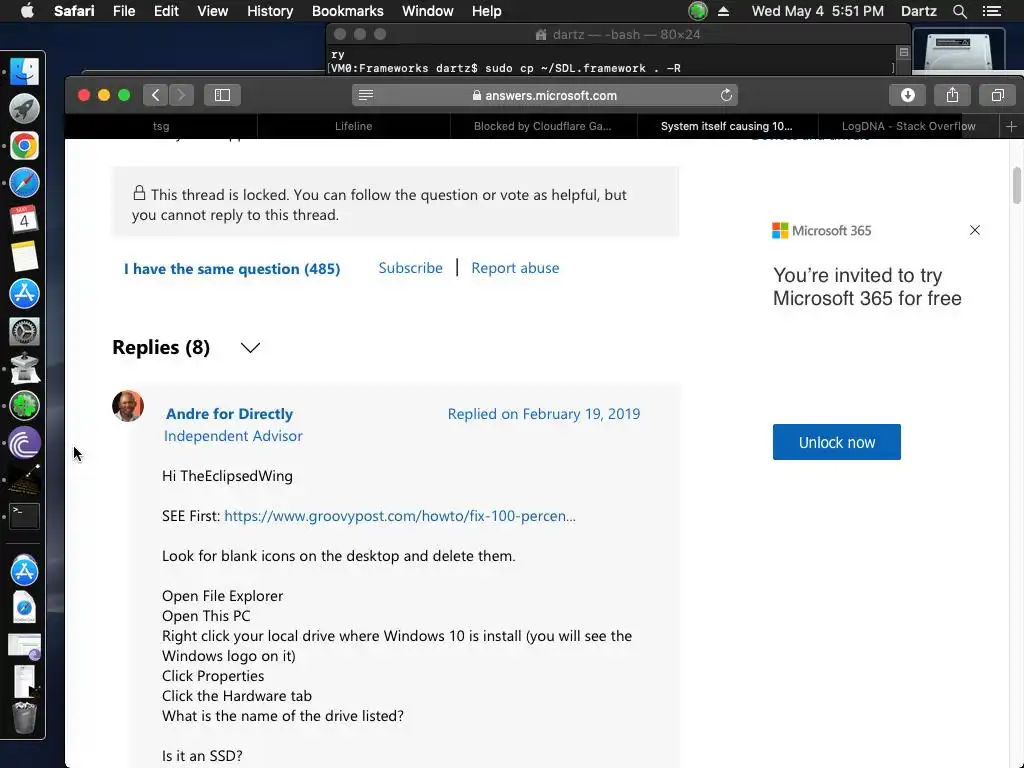Open Notification Center in menu bar
The image size is (1024, 768).
(x=991, y=11)
